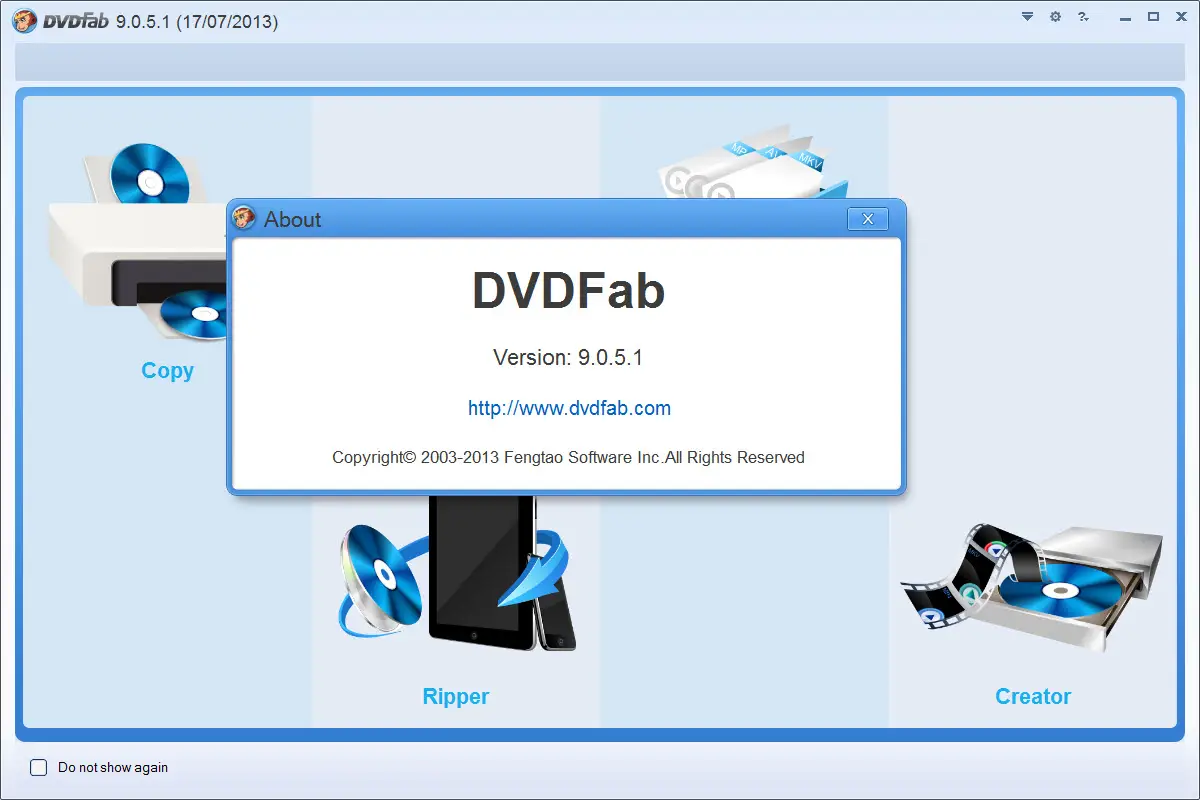Open the http://www.dvdfab.com link
This screenshot has height=800, width=1200.
tap(569, 408)
